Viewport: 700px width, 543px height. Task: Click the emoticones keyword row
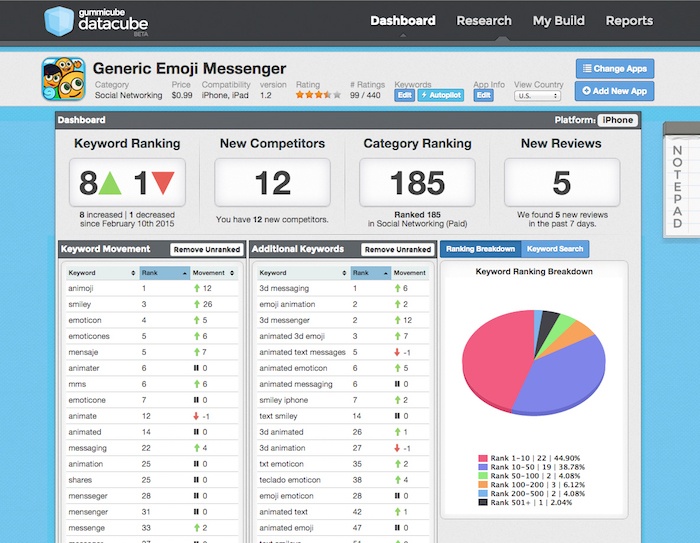[152, 336]
